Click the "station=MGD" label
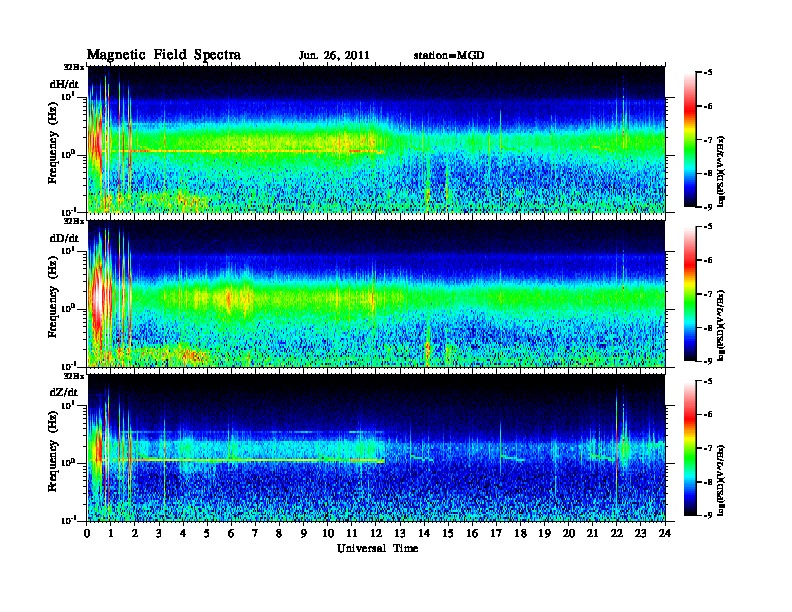 449,56
